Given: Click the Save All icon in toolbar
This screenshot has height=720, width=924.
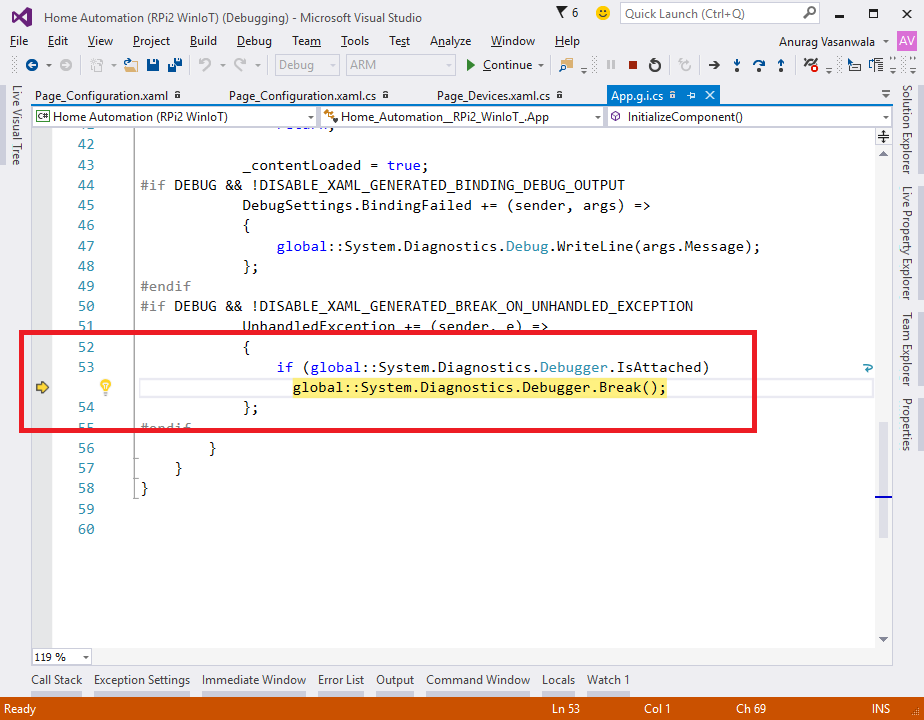Looking at the screenshot, I should pos(175,65).
